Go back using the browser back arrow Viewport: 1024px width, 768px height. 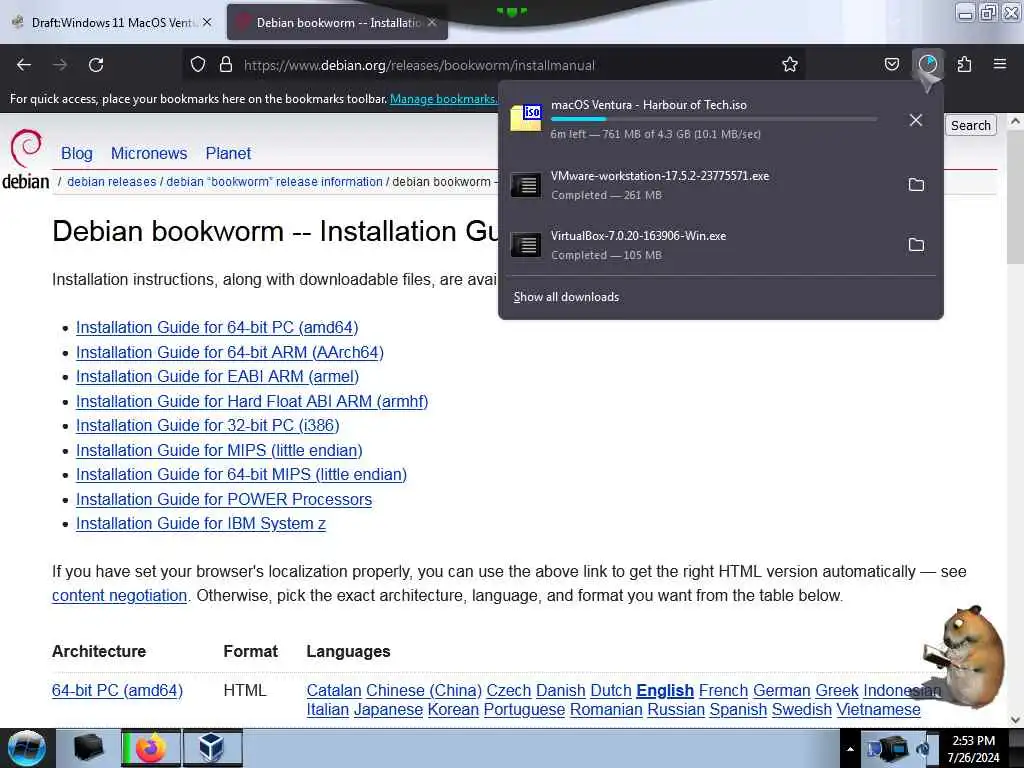click(x=24, y=65)
